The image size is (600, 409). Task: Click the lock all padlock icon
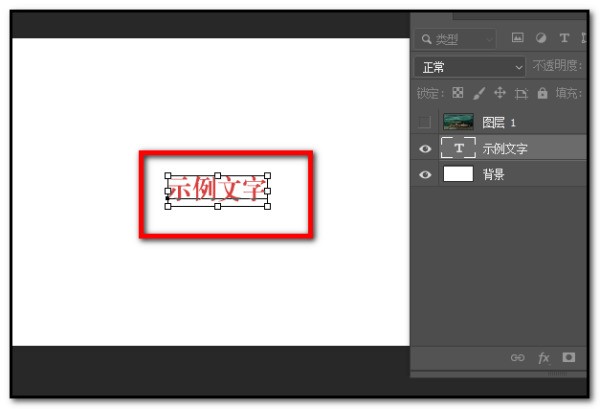[542, 93]
